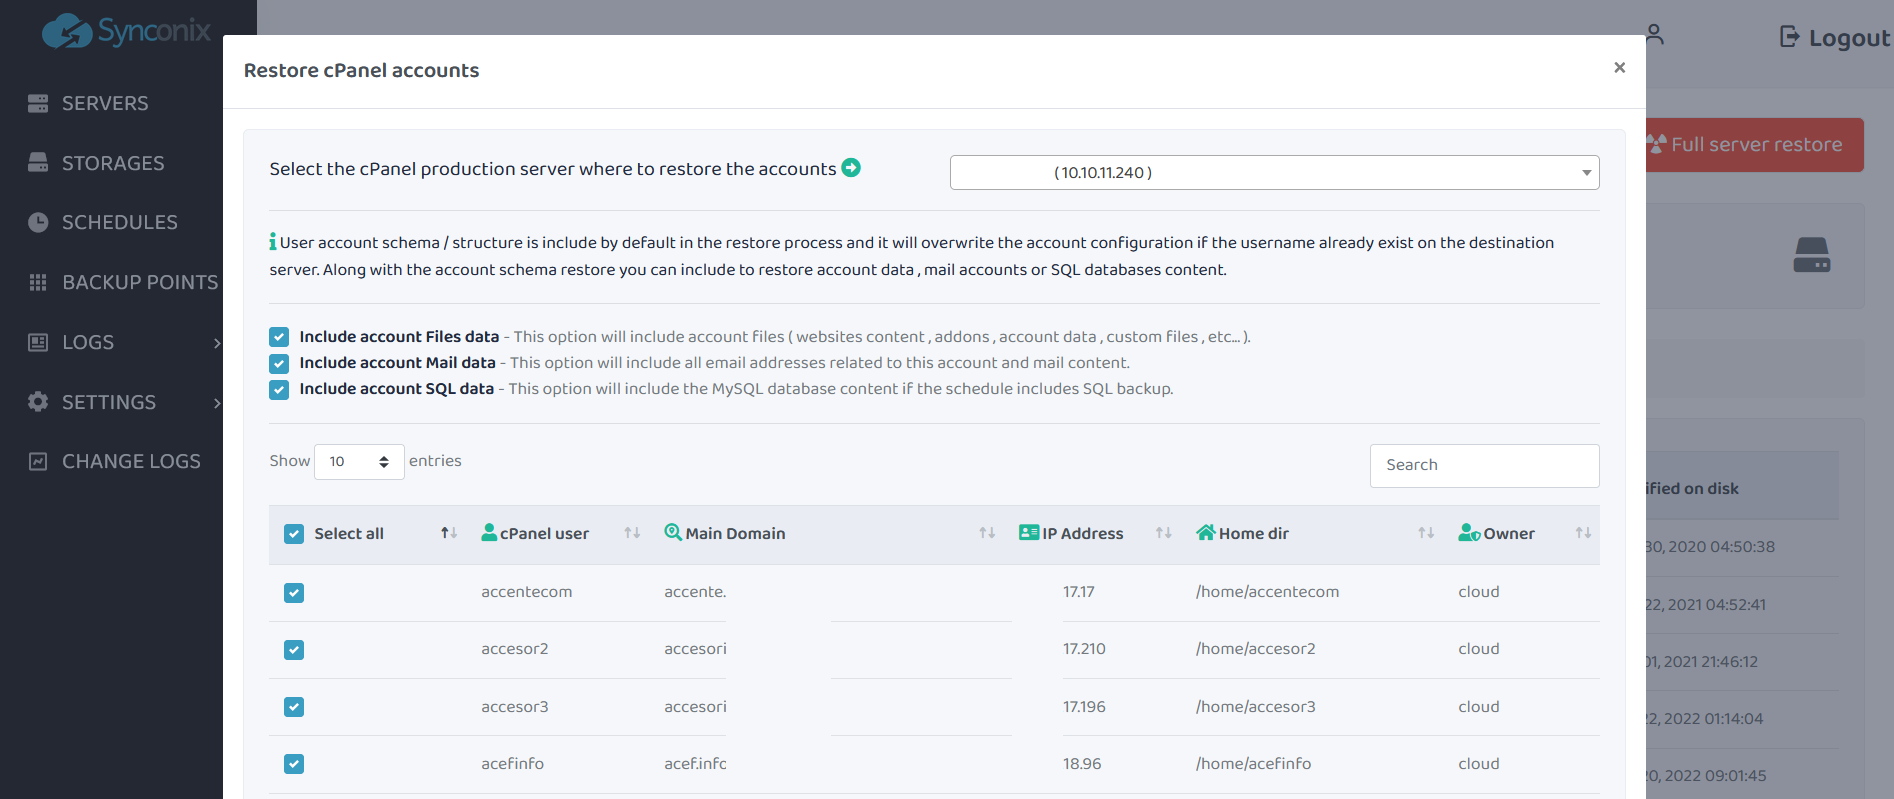This screenshot has width=1894, height=799.
Task: Go to BACKUP POINTS menu item
Action: pyautogui.click(x=139, y=283)
